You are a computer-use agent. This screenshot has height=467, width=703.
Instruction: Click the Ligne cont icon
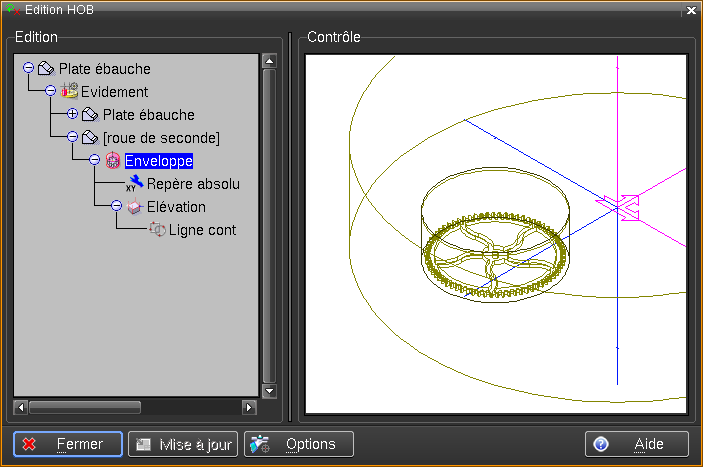[156, 230]
